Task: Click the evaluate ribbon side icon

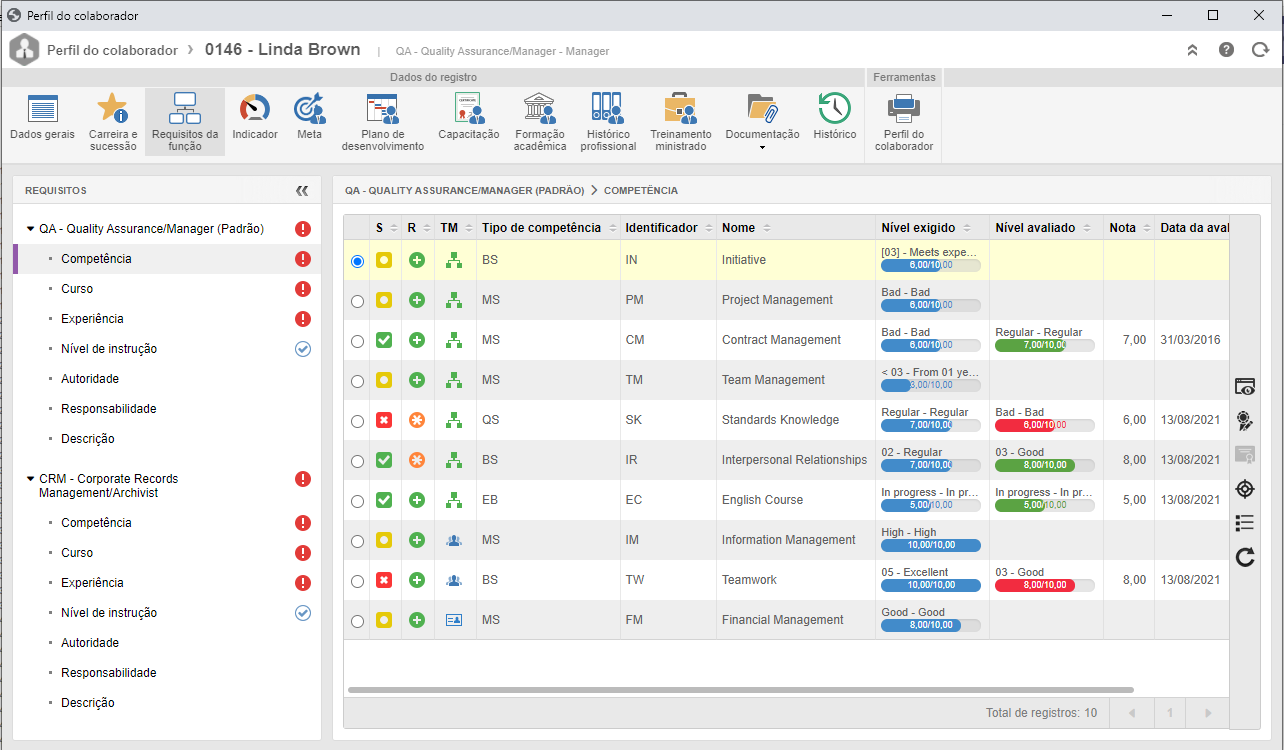Action: point(1245,421)
